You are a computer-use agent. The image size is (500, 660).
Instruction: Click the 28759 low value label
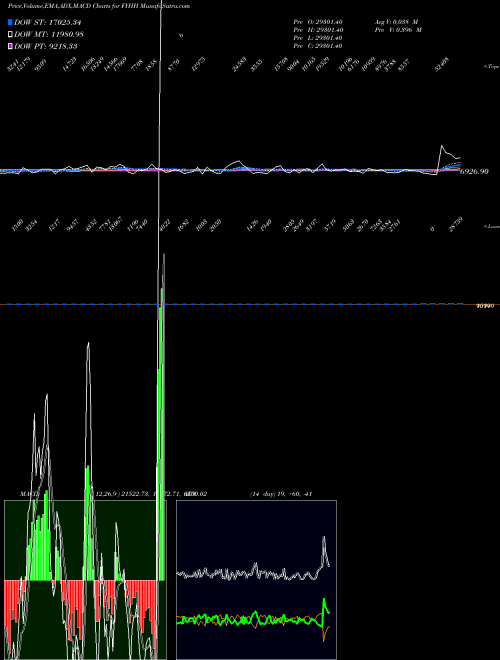456,225
